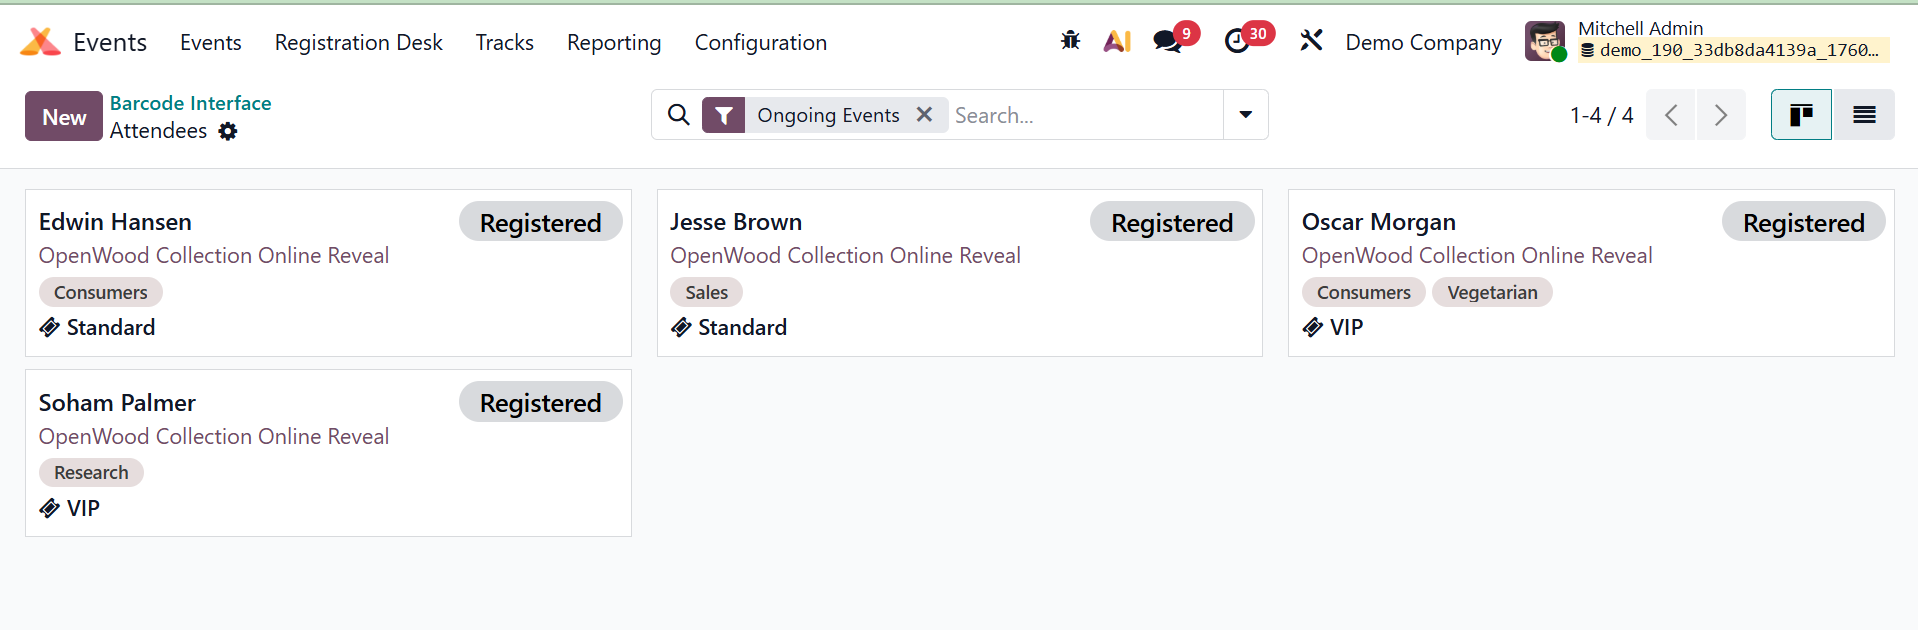Open the AI assistant icon
Screen dimensions: 1918x630
click(1117, 41)
